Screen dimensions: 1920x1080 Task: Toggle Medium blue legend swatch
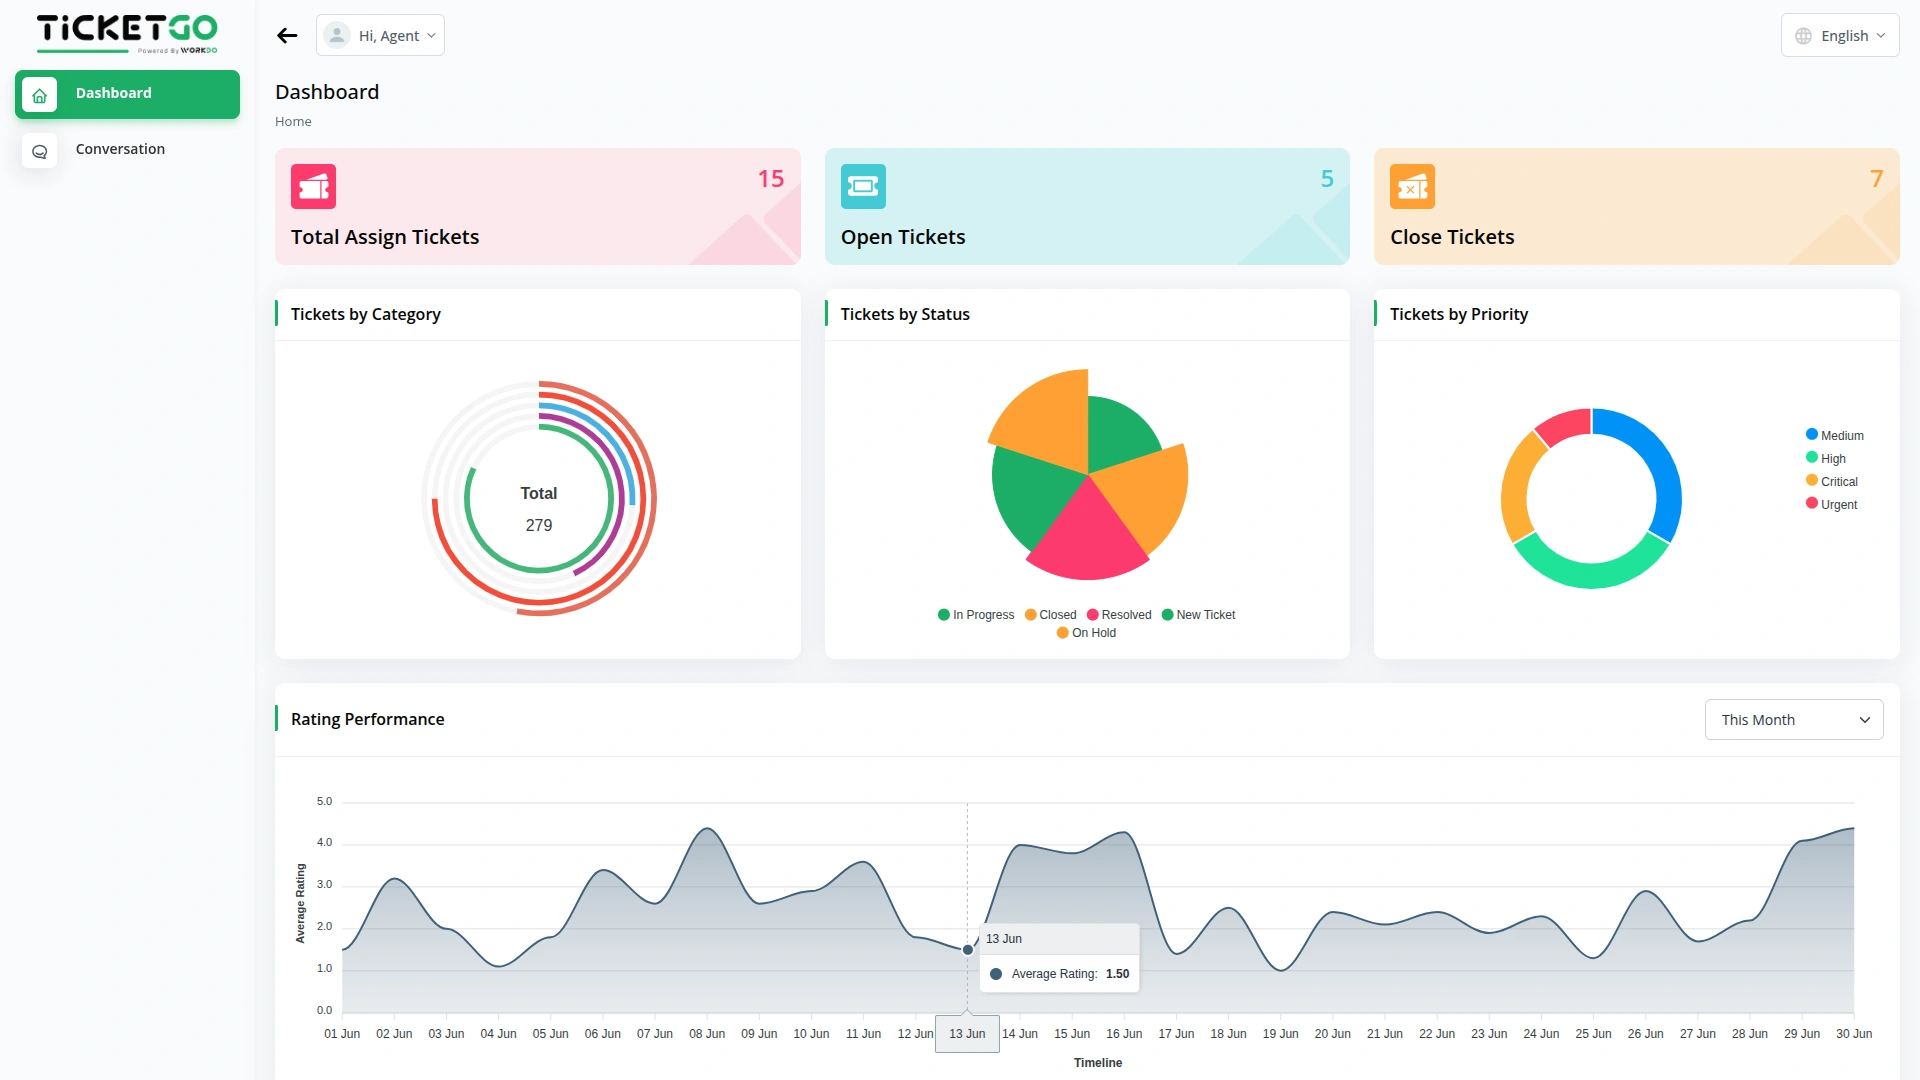1811,434
